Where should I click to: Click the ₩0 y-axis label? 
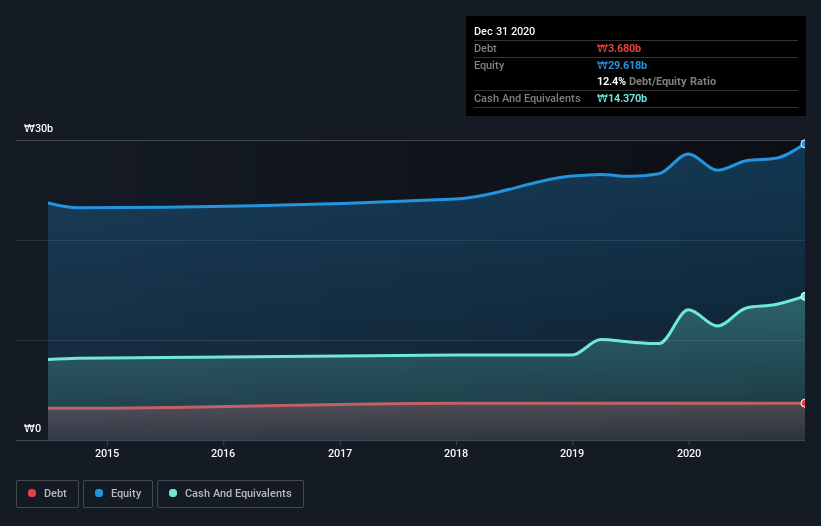coord(32,429)
